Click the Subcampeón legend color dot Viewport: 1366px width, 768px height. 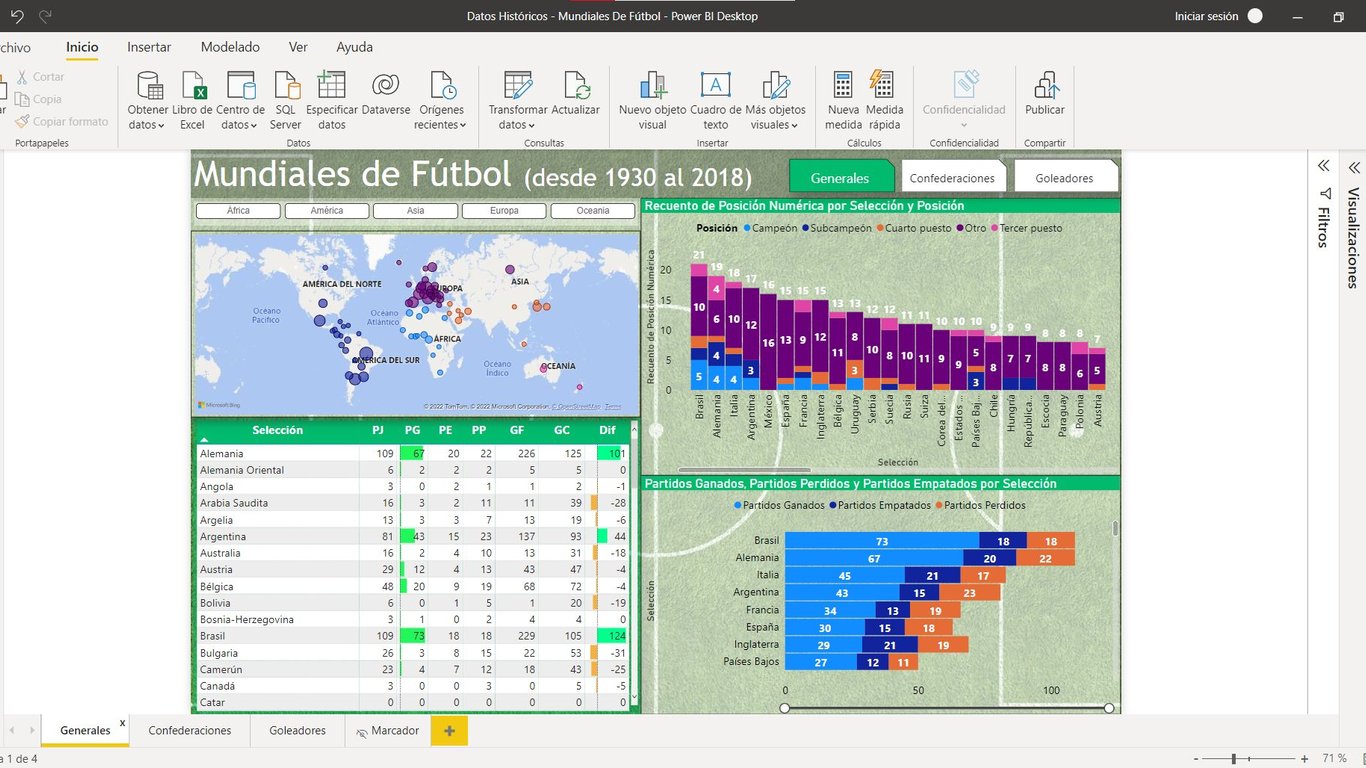coord(806,228)
